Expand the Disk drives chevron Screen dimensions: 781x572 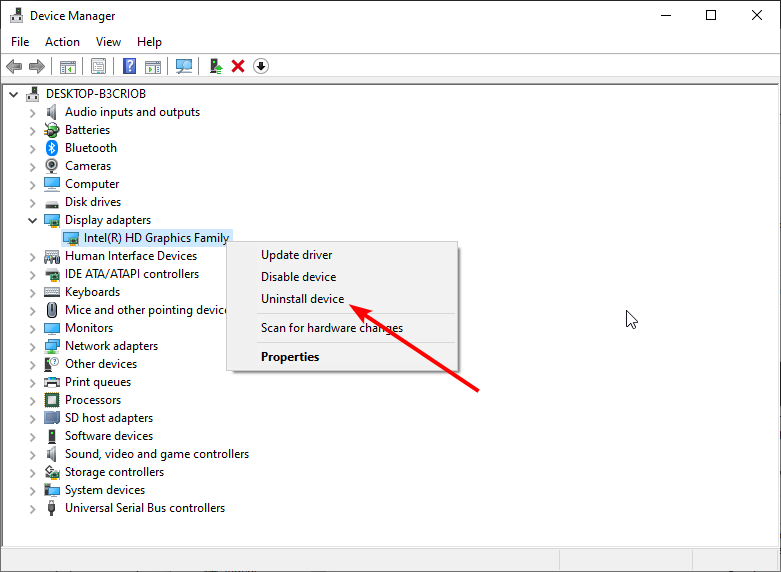(x=32, y=202)
